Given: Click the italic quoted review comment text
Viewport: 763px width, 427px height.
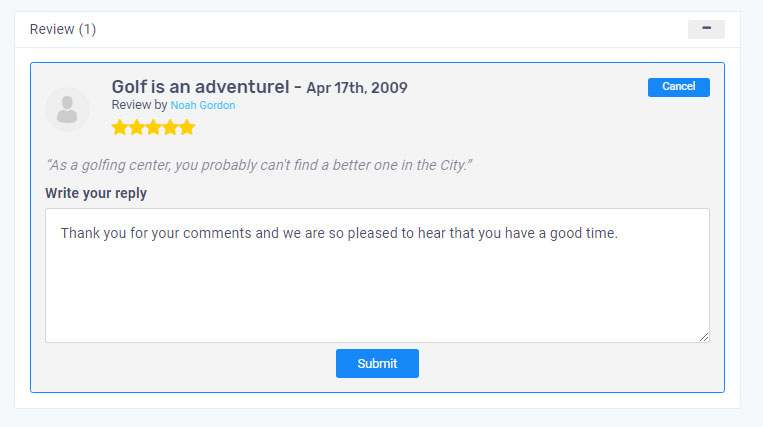Looking at the screenshot, I should (259, 164).
